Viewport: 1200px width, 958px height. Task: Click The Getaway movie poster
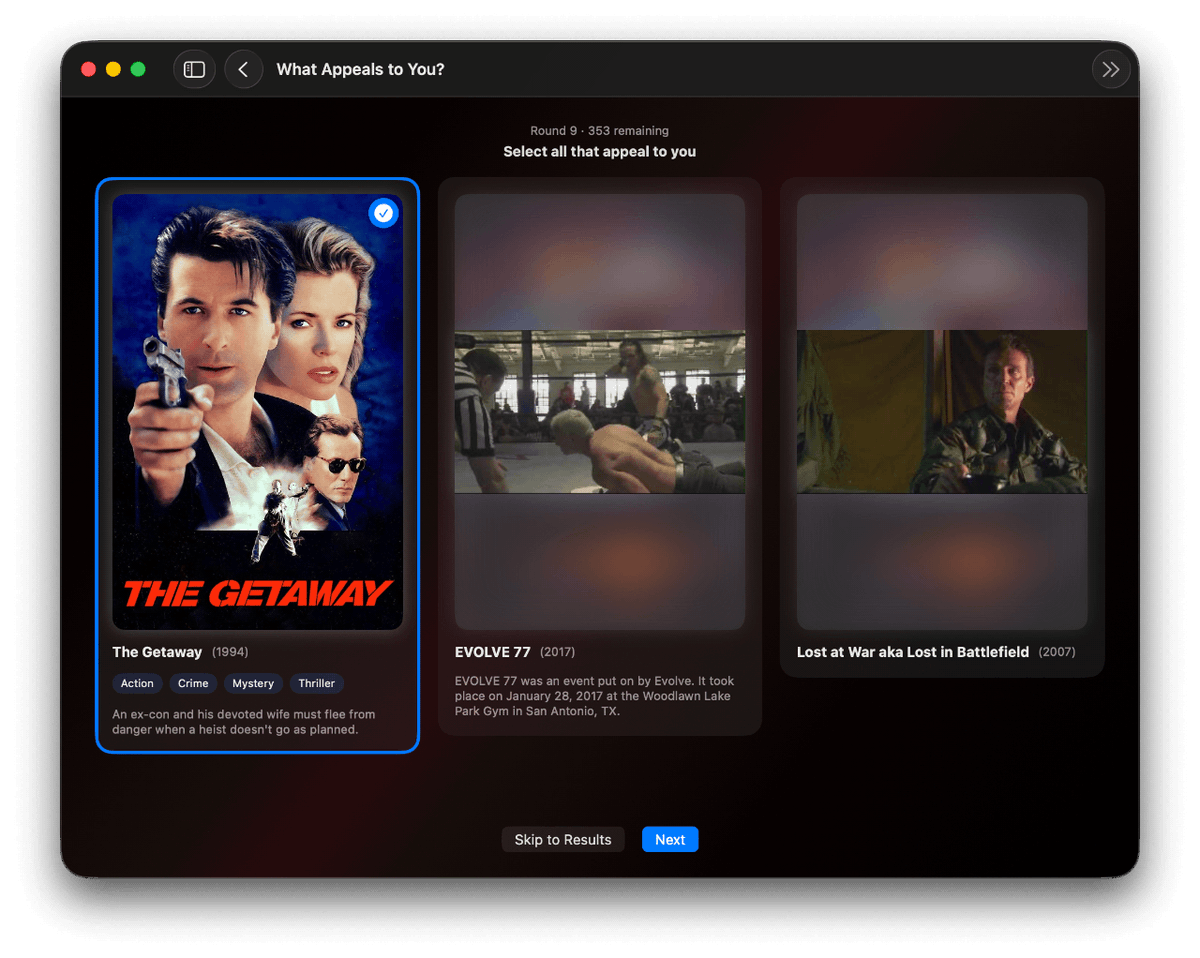(x=257, y=412)
